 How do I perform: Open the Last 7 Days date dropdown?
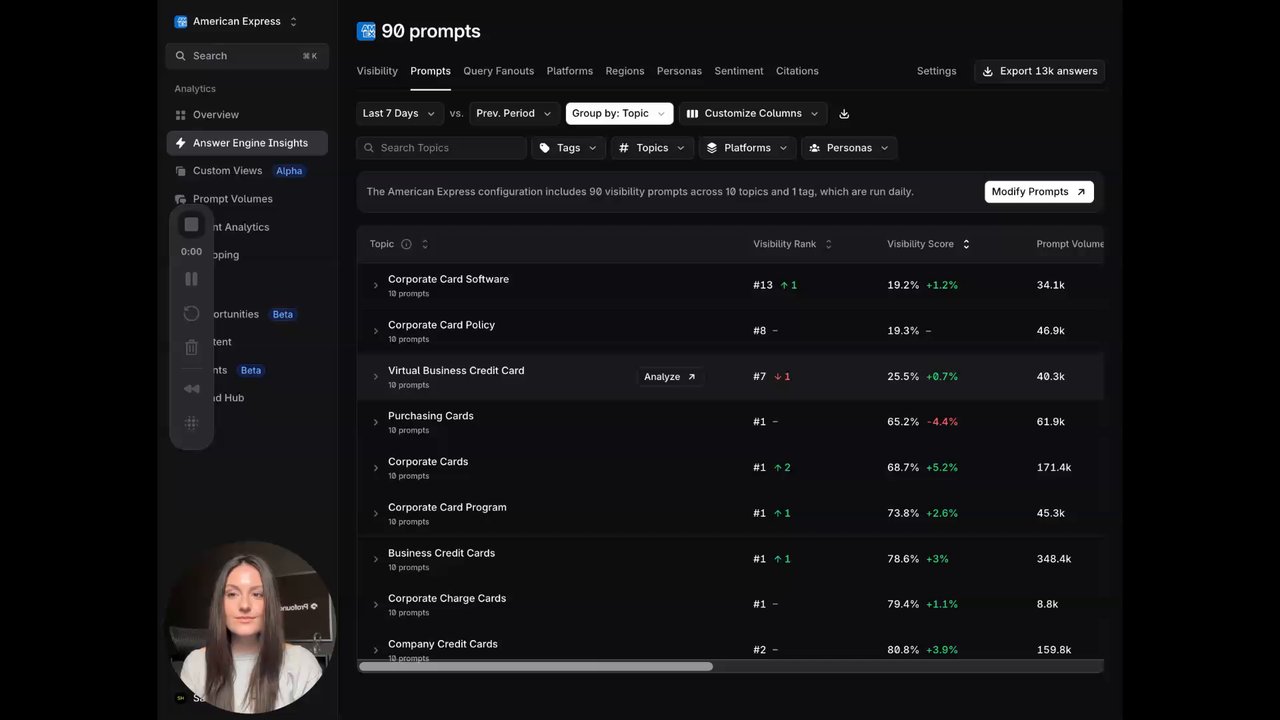(x=400, y=114)
